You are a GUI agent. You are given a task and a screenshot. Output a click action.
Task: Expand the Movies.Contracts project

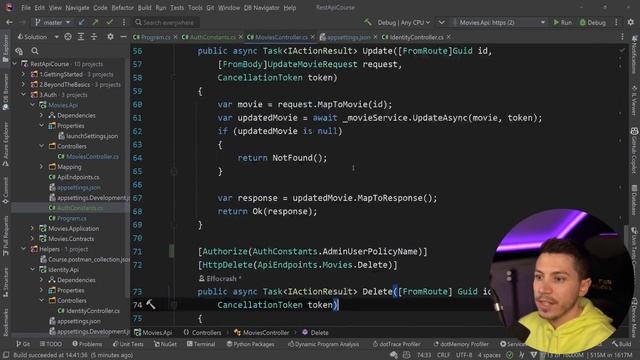(32, 238)
